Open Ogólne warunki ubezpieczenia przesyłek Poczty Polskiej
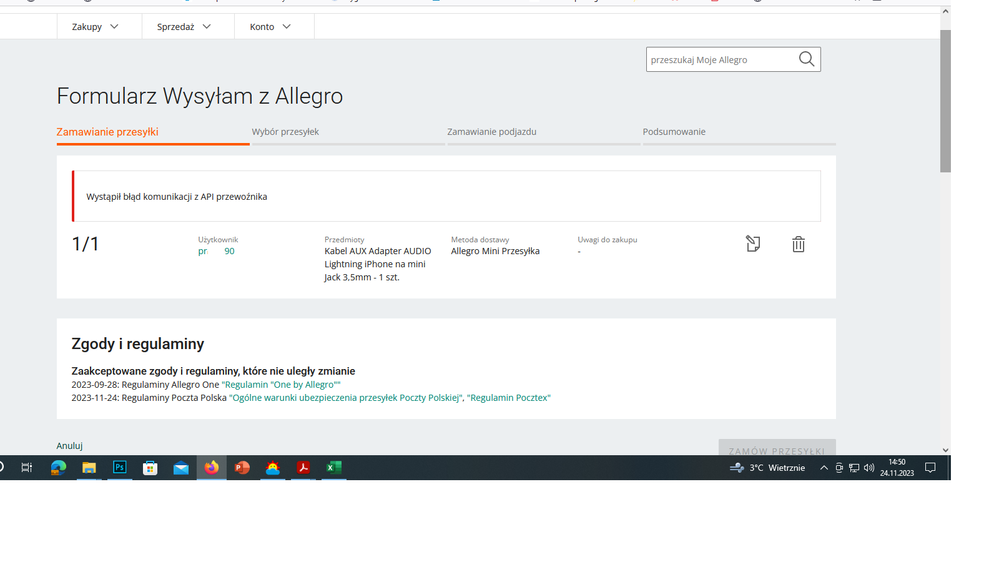Viewport: 999px width, 562px height. click(x=346, y=398)
